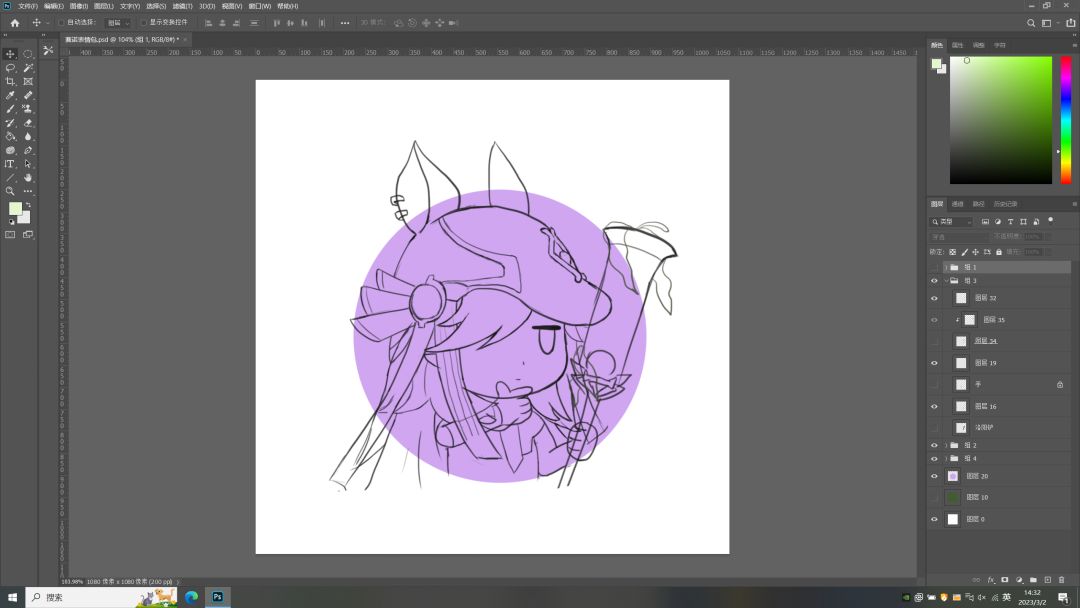The image size is (1080, 608).
Task: Choose the Magic Wand tool
Action: [27, 68]
